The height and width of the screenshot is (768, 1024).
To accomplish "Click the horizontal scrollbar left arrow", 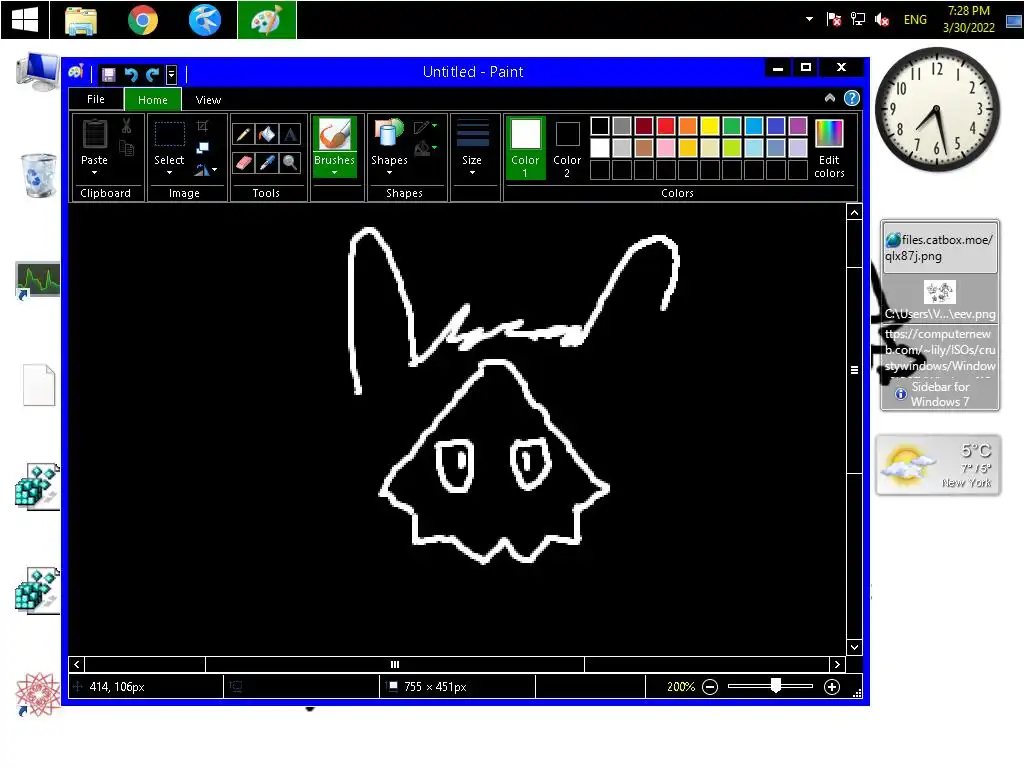I will coord(76,664).
